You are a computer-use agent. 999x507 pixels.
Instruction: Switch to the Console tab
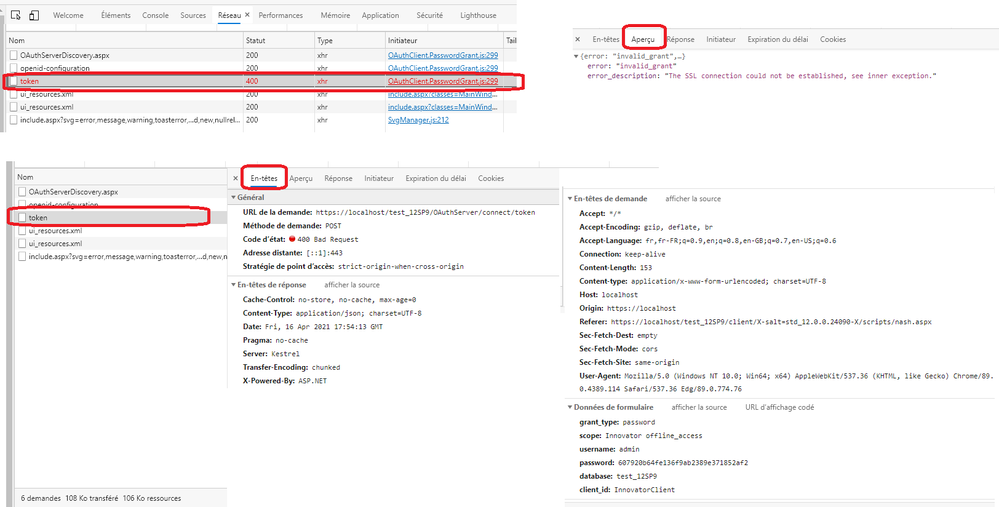coord(155,16)
